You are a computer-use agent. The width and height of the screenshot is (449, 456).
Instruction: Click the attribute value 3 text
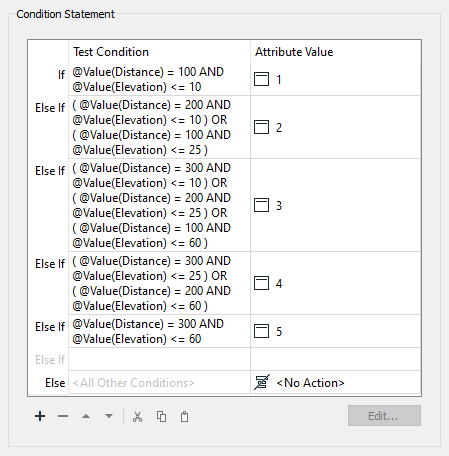(x=279, y=205)
